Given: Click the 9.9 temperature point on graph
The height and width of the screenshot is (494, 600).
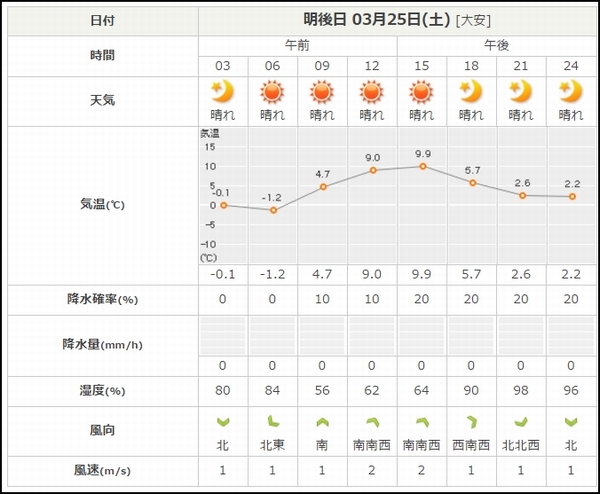Looking at the screenshot, I should [x=422, y=166].
